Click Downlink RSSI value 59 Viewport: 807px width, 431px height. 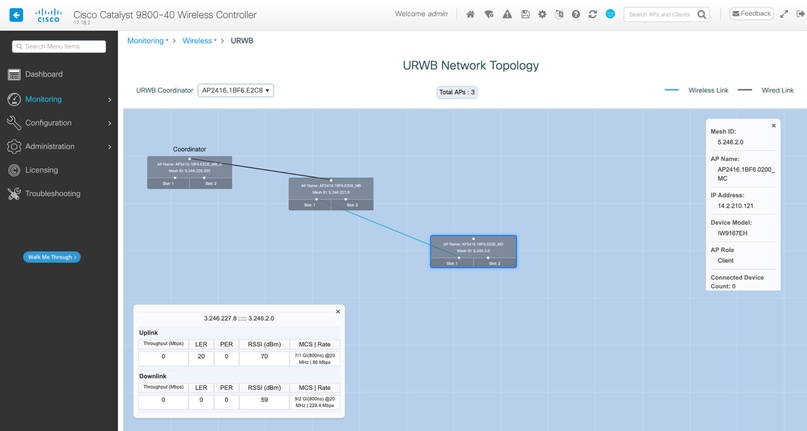[x=264, y=400]
